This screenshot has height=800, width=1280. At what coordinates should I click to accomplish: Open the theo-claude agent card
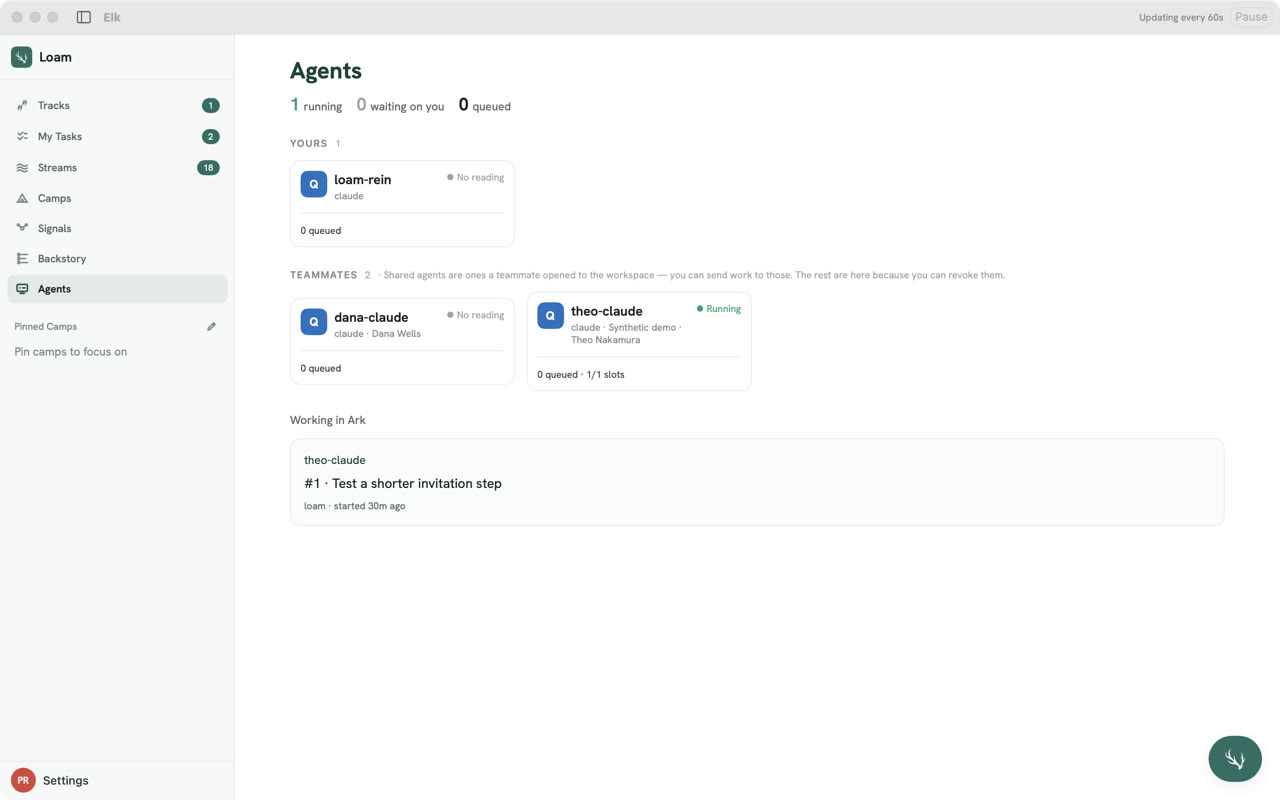[639, 341]
